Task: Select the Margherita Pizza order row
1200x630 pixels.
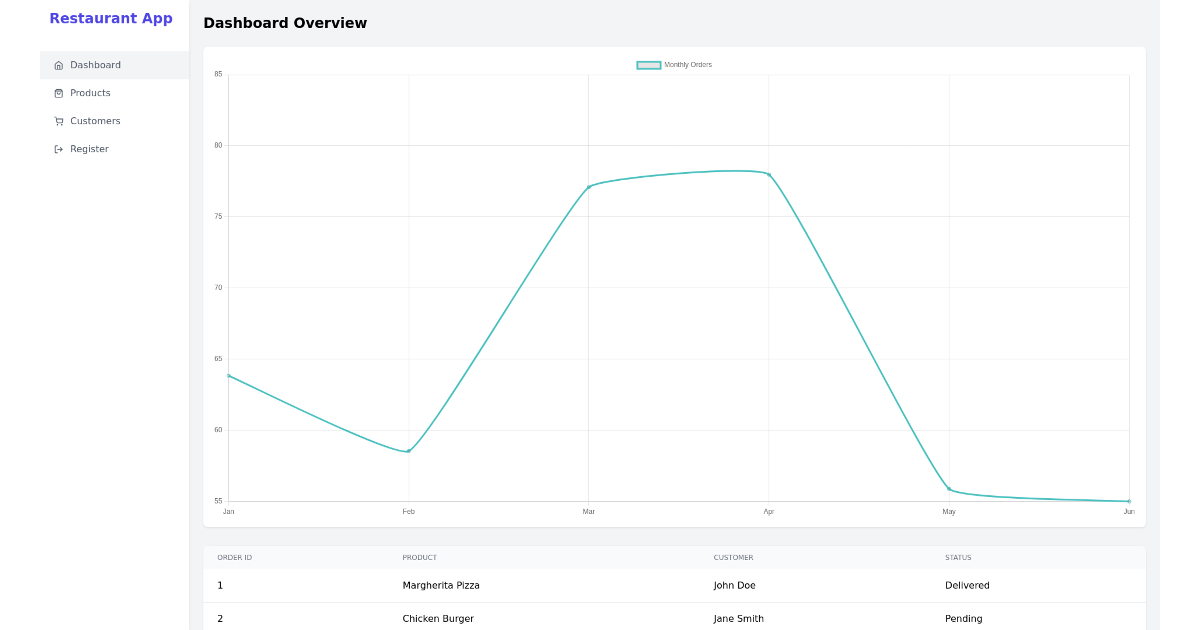Action: [x=441, y=586]
